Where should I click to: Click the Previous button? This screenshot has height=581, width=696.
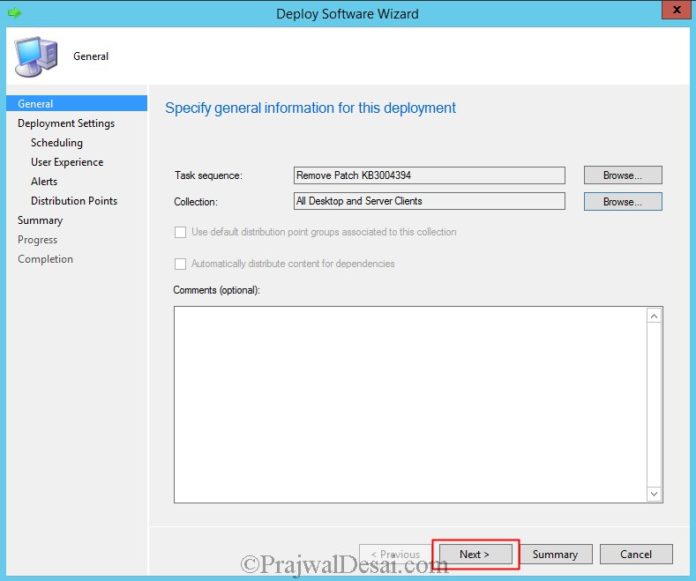click(395, 554)
